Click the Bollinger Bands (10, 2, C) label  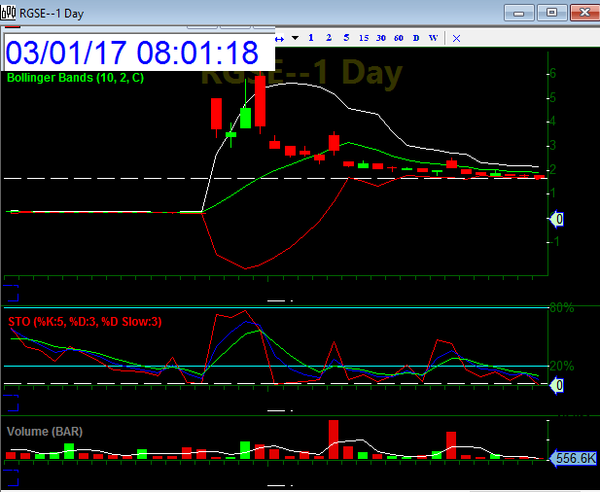(75, 77)
